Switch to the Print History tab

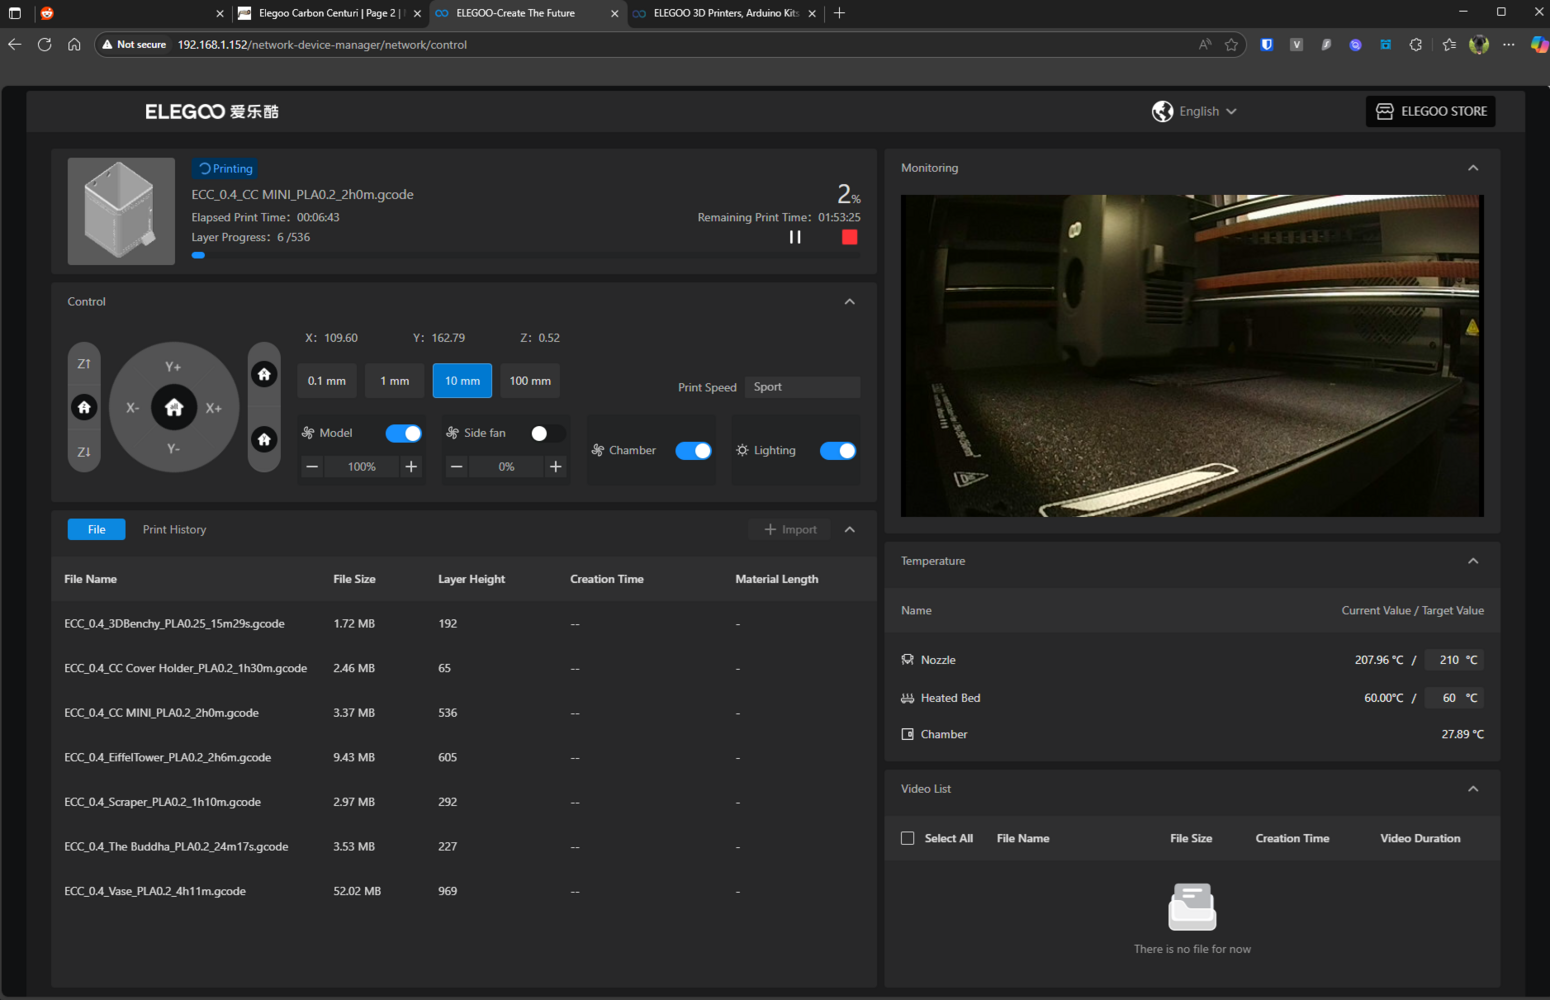[x=174, y=530]
